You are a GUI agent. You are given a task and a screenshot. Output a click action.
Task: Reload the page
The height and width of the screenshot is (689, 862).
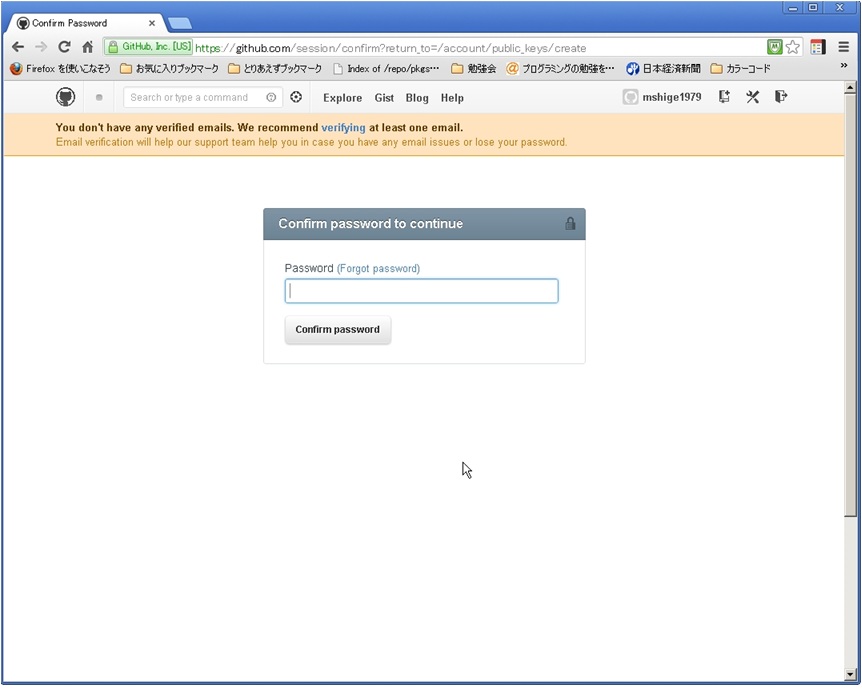click(64, 47)
